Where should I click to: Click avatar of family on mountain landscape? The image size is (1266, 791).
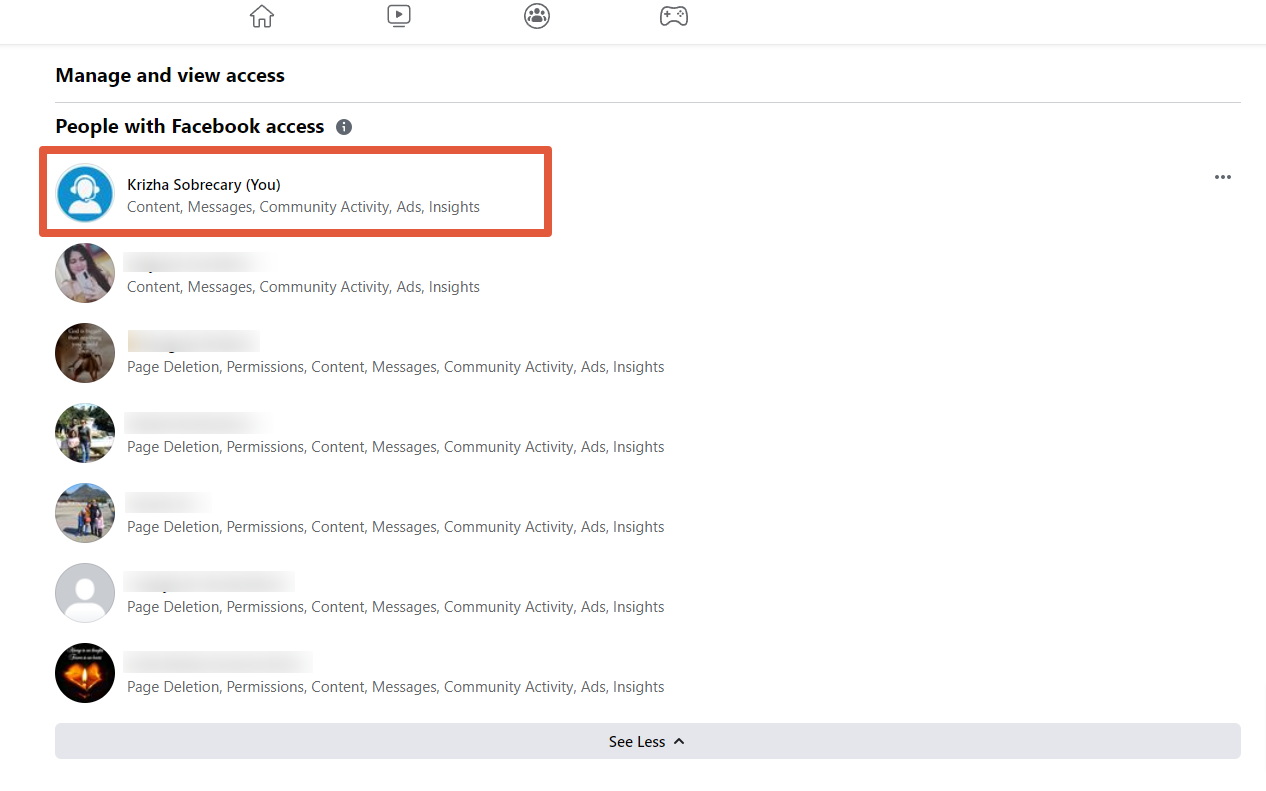(85, 513)
